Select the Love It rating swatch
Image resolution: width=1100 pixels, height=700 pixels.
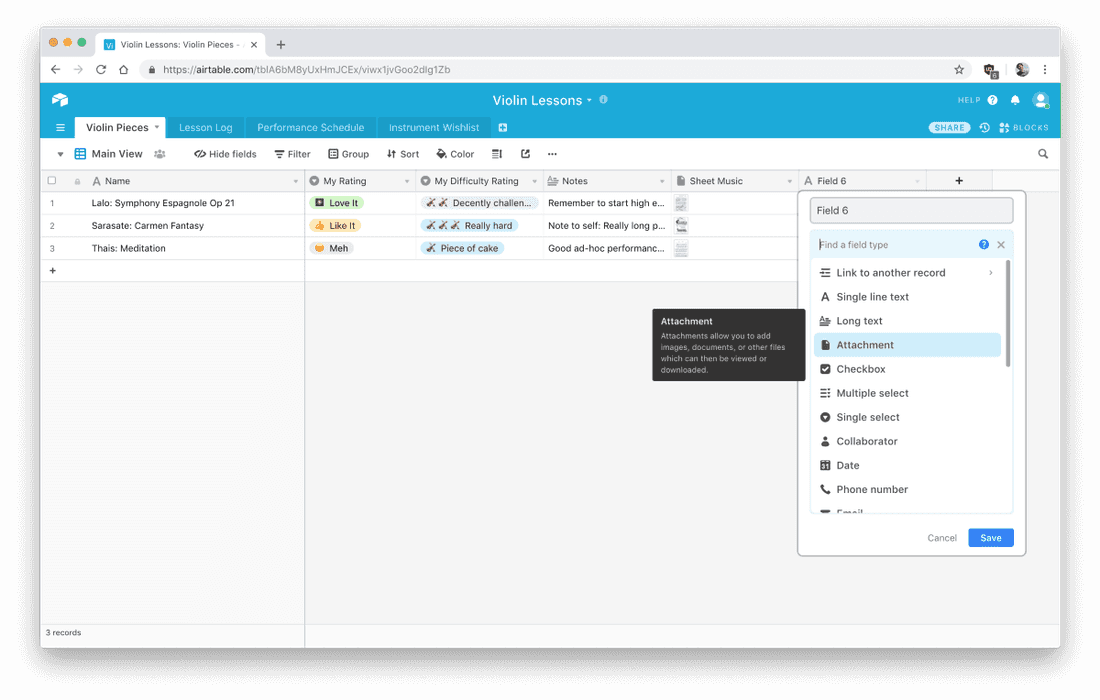[337, 202]
